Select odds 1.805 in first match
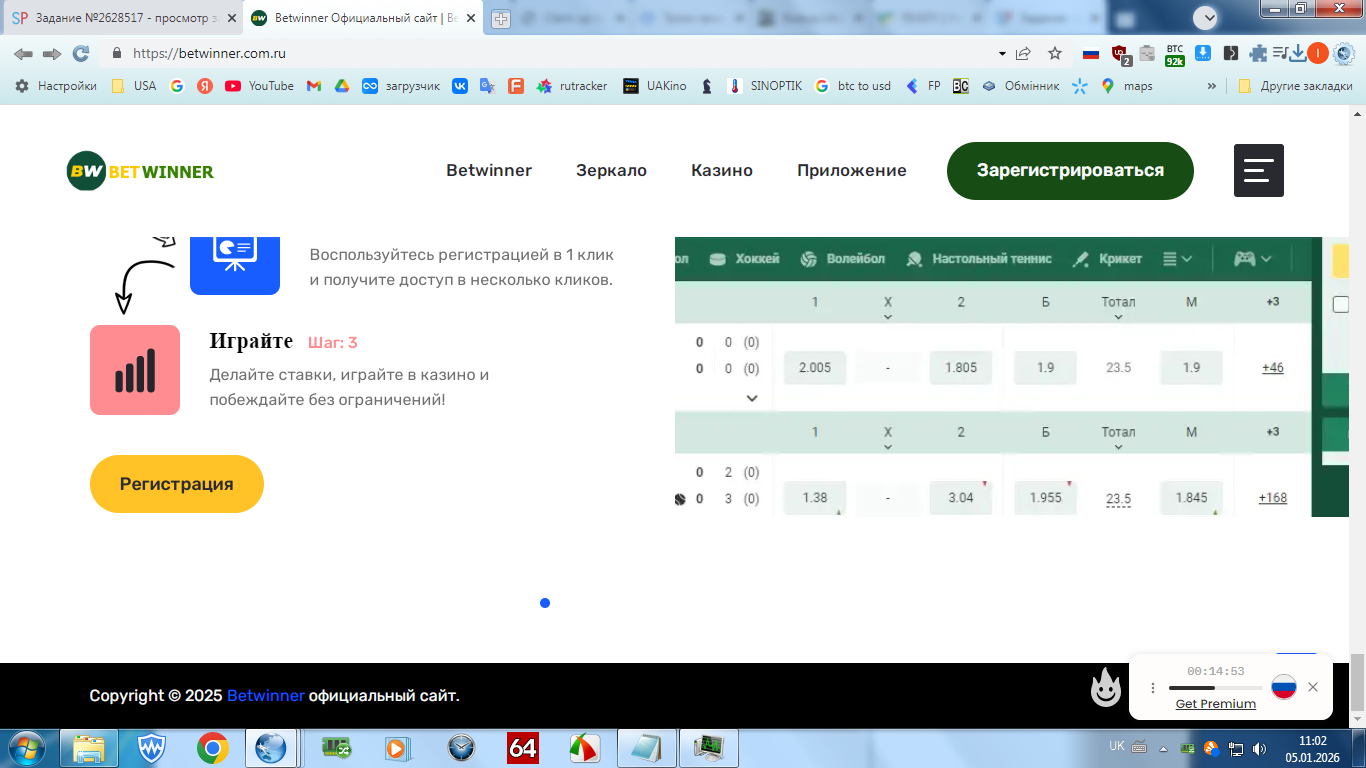 (961, 368)
